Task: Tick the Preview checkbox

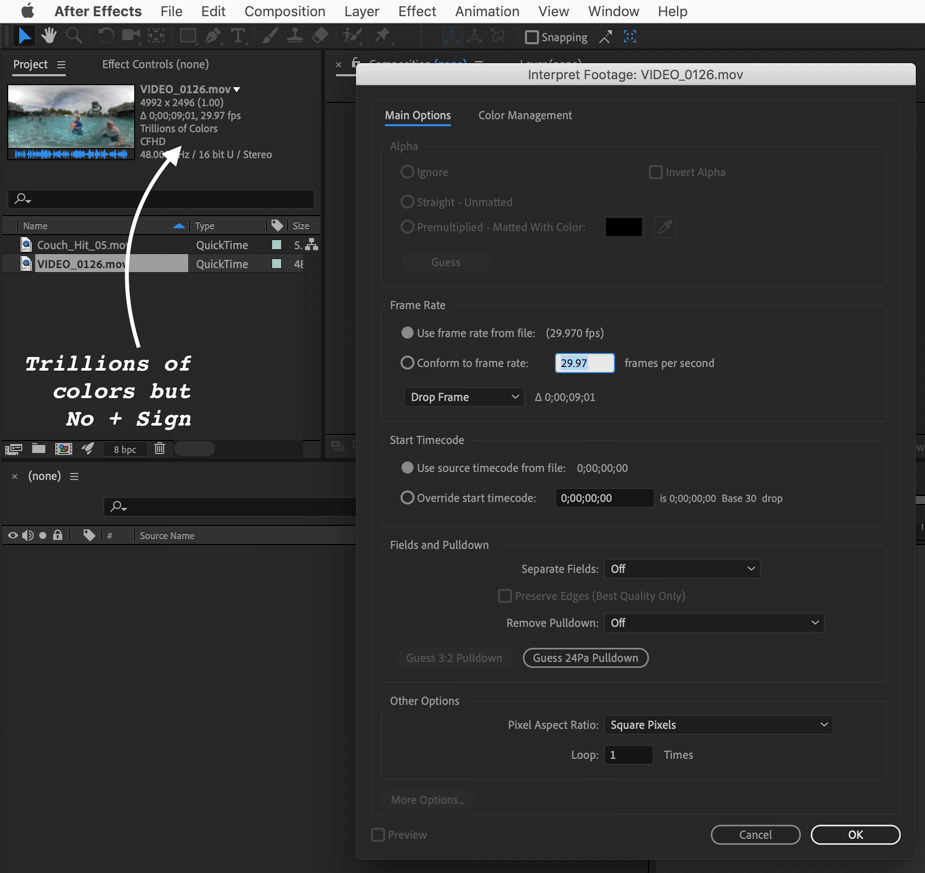Action: click(x=378, y=835)
